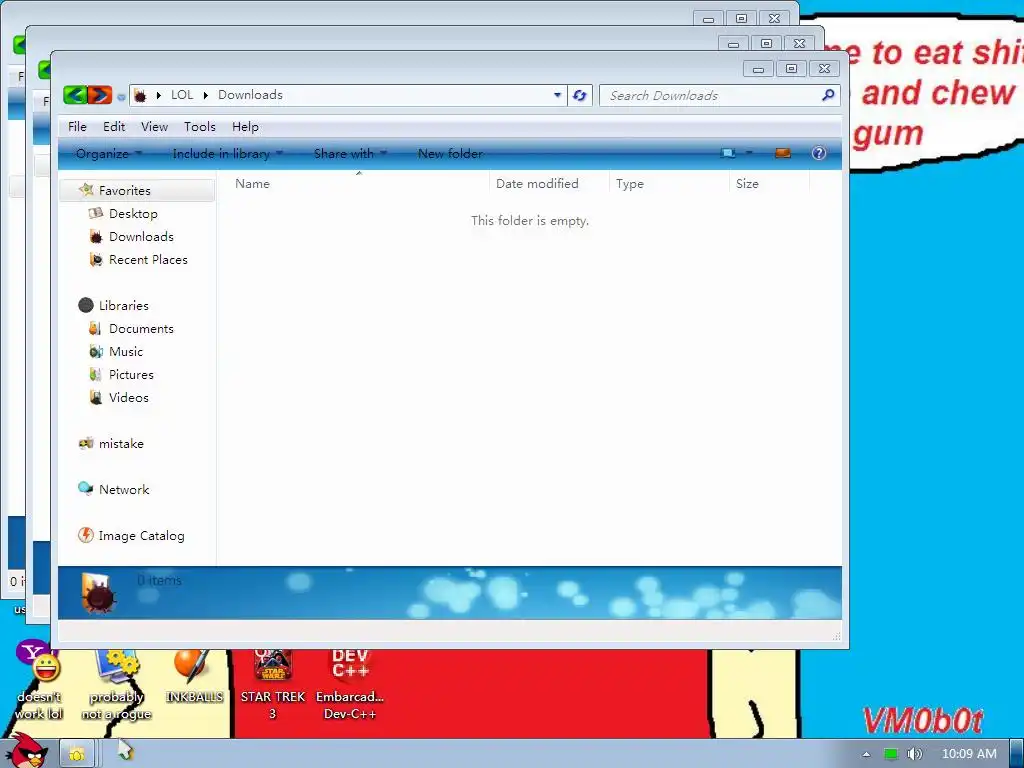Click the address bar root location icon
1024x768 pixels.
click(x=140, y=95)
